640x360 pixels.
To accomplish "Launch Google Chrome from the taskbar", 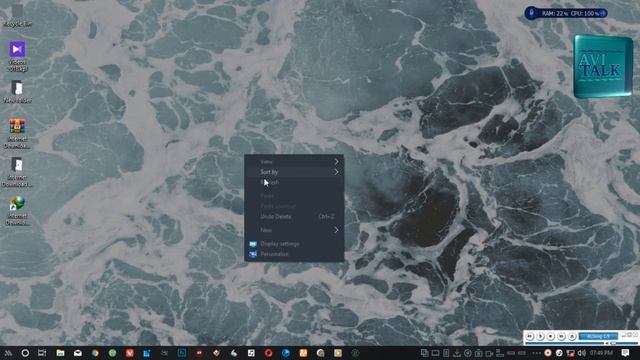I will 95,353.
